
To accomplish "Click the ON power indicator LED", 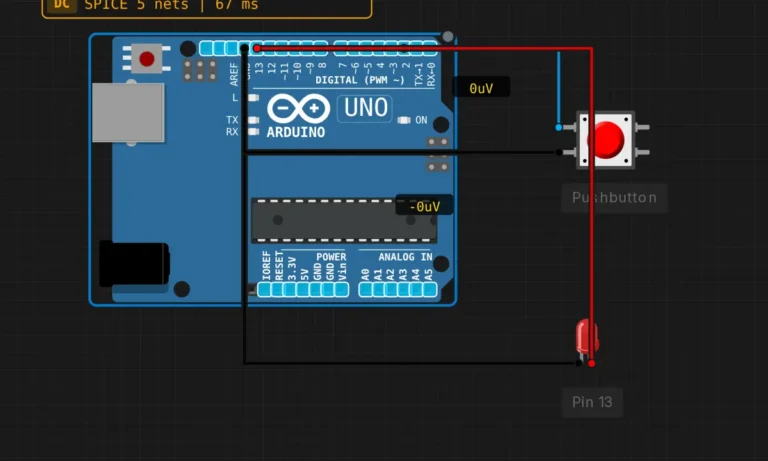I will click(x=404, y=120).
